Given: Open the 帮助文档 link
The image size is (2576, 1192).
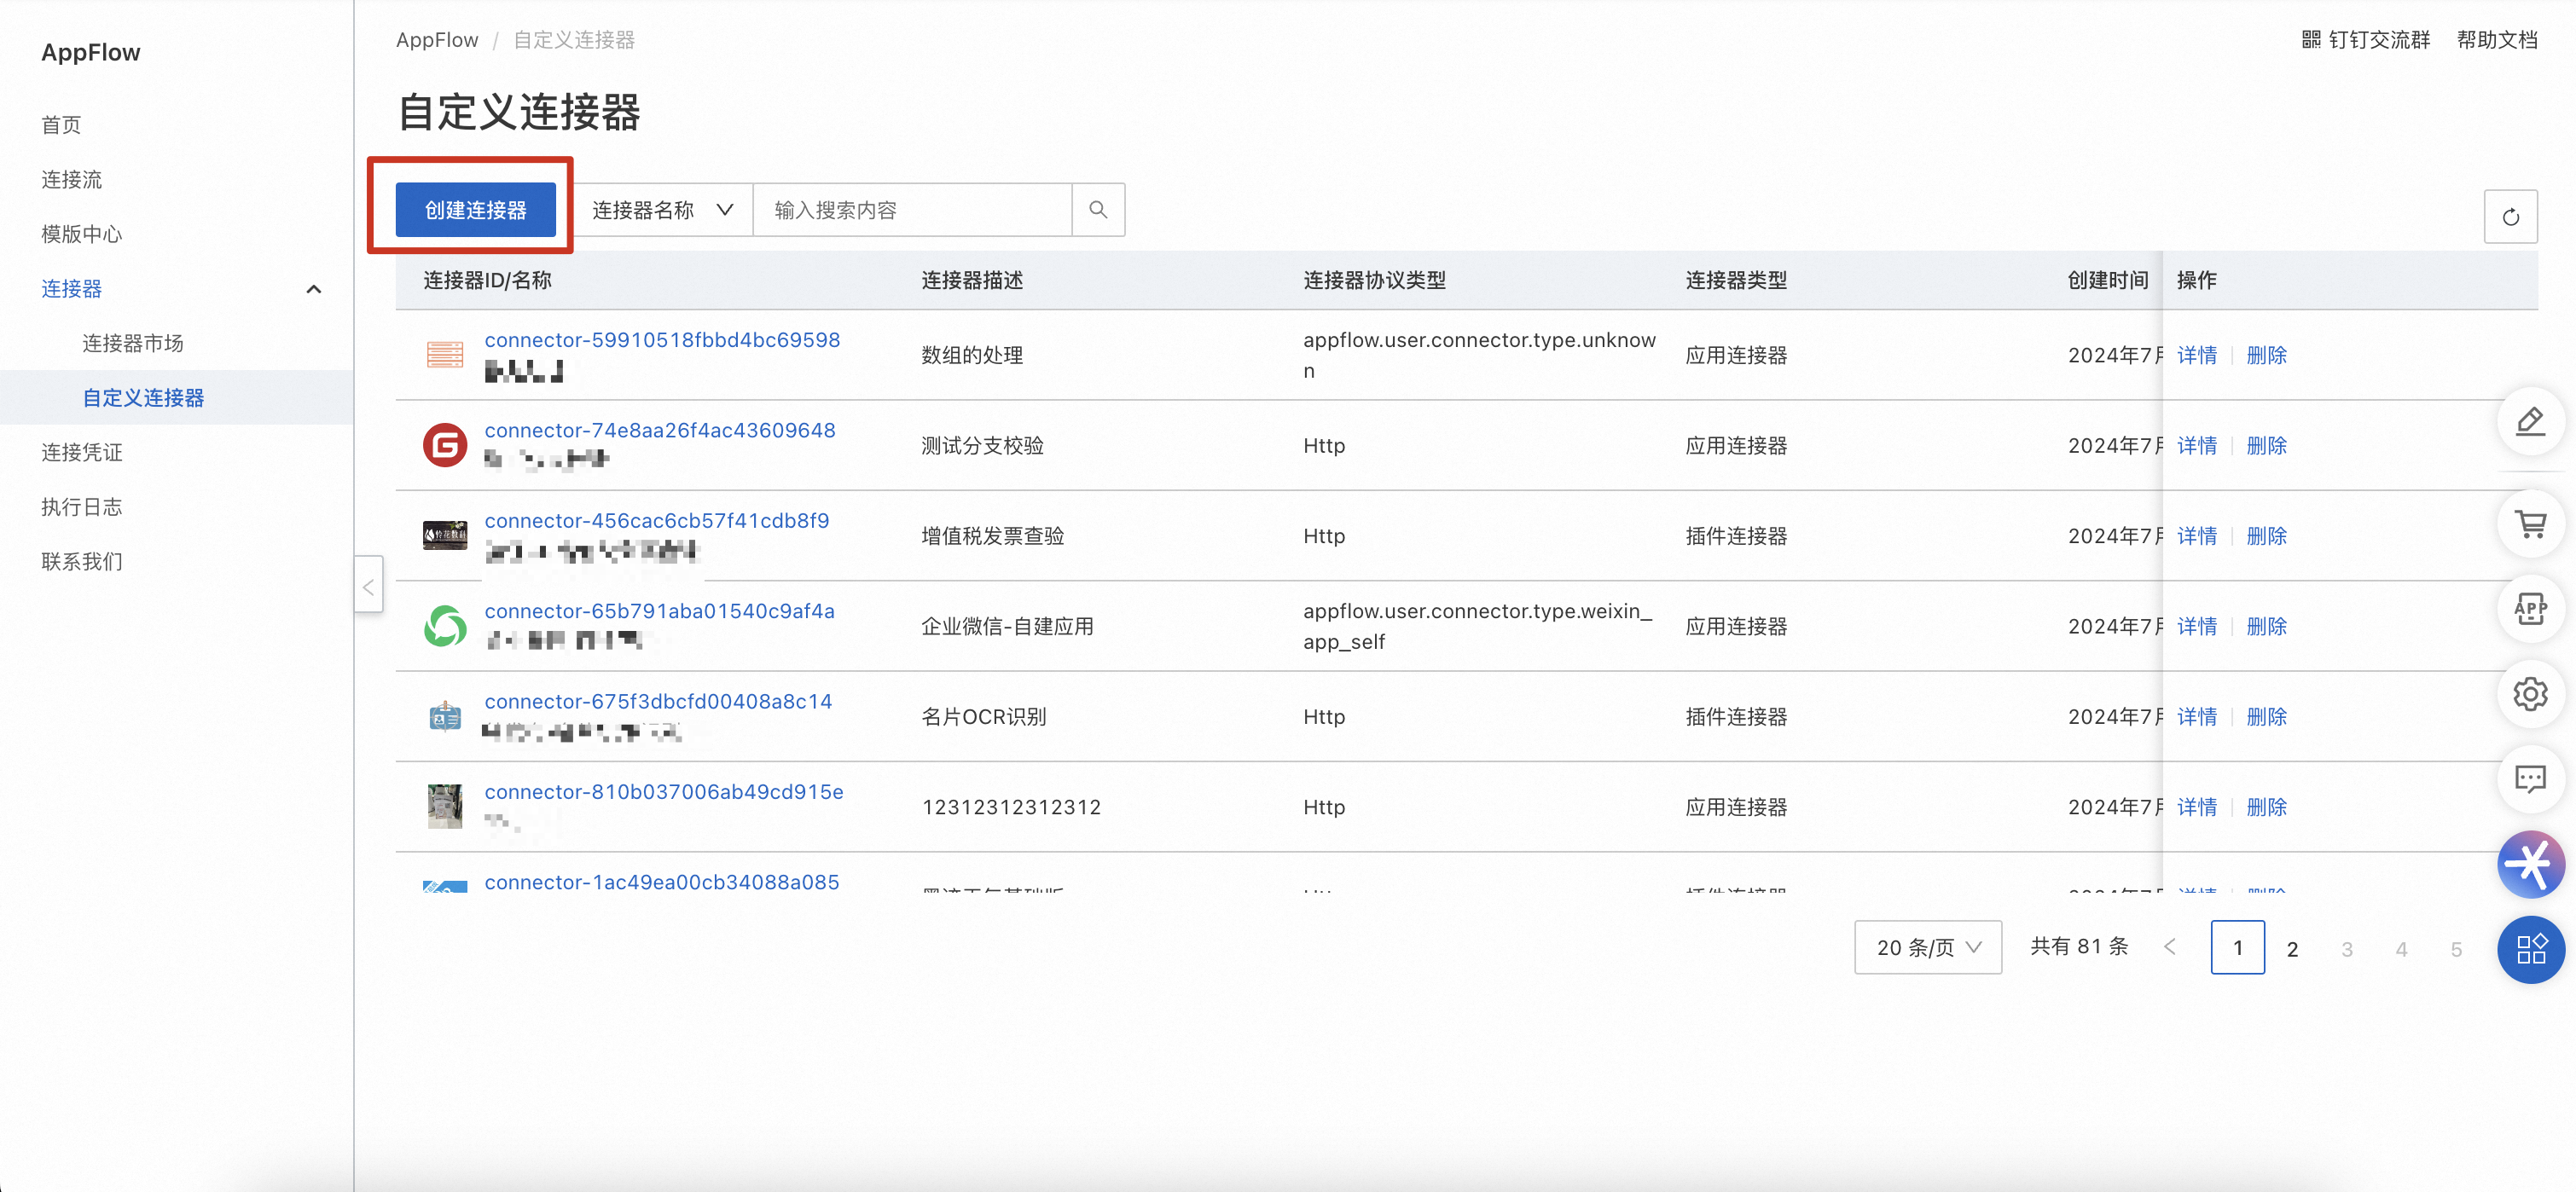Looking at the screenshot, I should tap(2497, 40).
